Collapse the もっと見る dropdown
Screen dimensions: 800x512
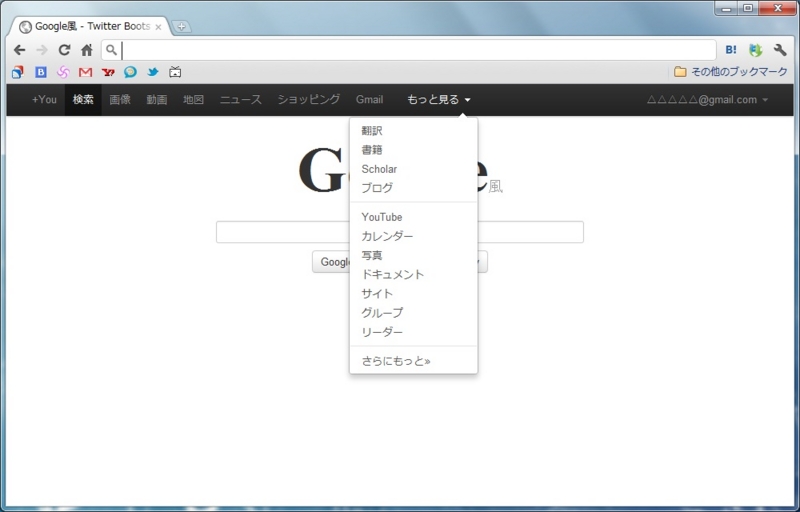click(x=439, y=99)
